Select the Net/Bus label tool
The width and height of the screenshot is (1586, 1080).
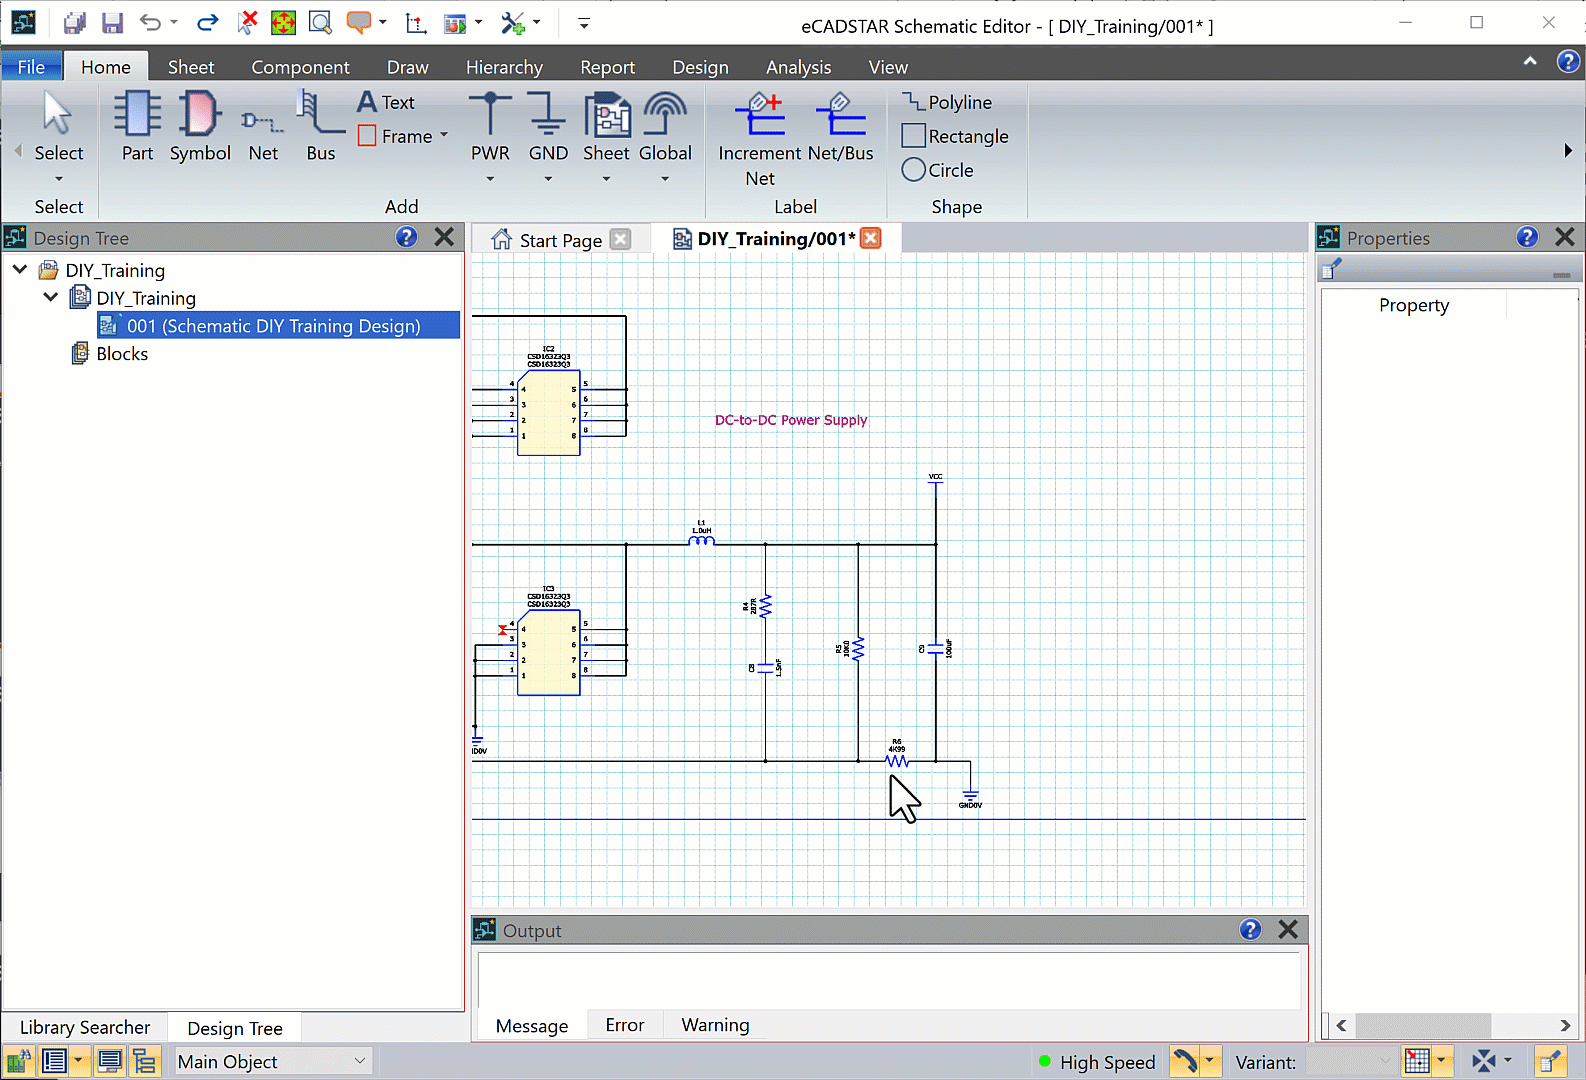(840, 128)
